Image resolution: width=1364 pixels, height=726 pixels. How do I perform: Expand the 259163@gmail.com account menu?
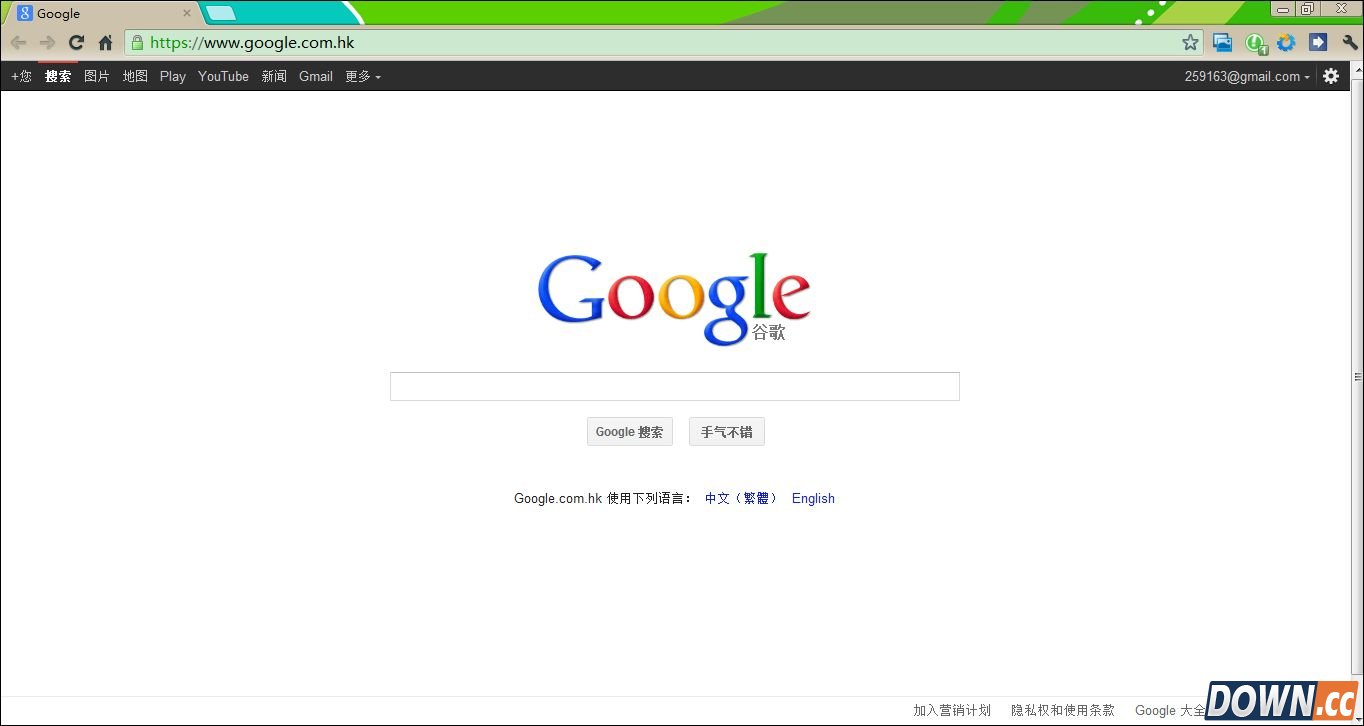[1247, 76]
